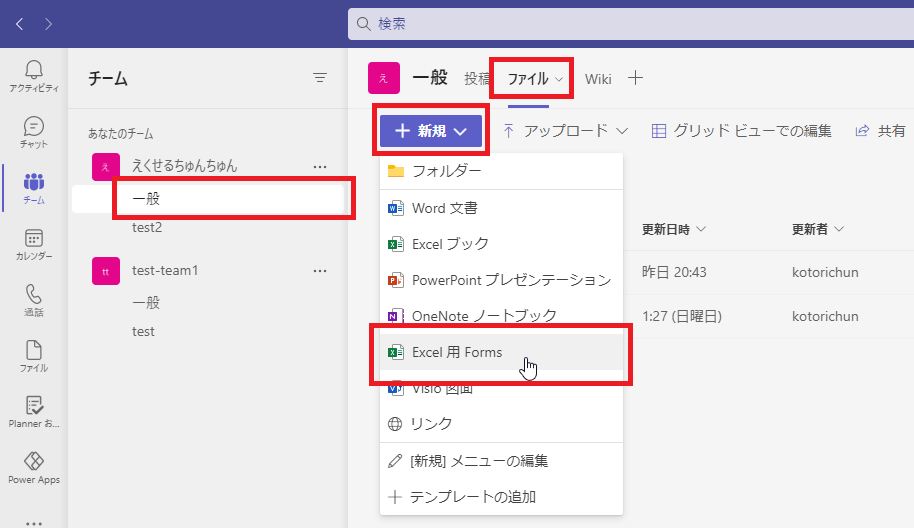This screenshot has width=914, height=528.
Task: Click the test-team1 team avatar
Action: [106, 271]
